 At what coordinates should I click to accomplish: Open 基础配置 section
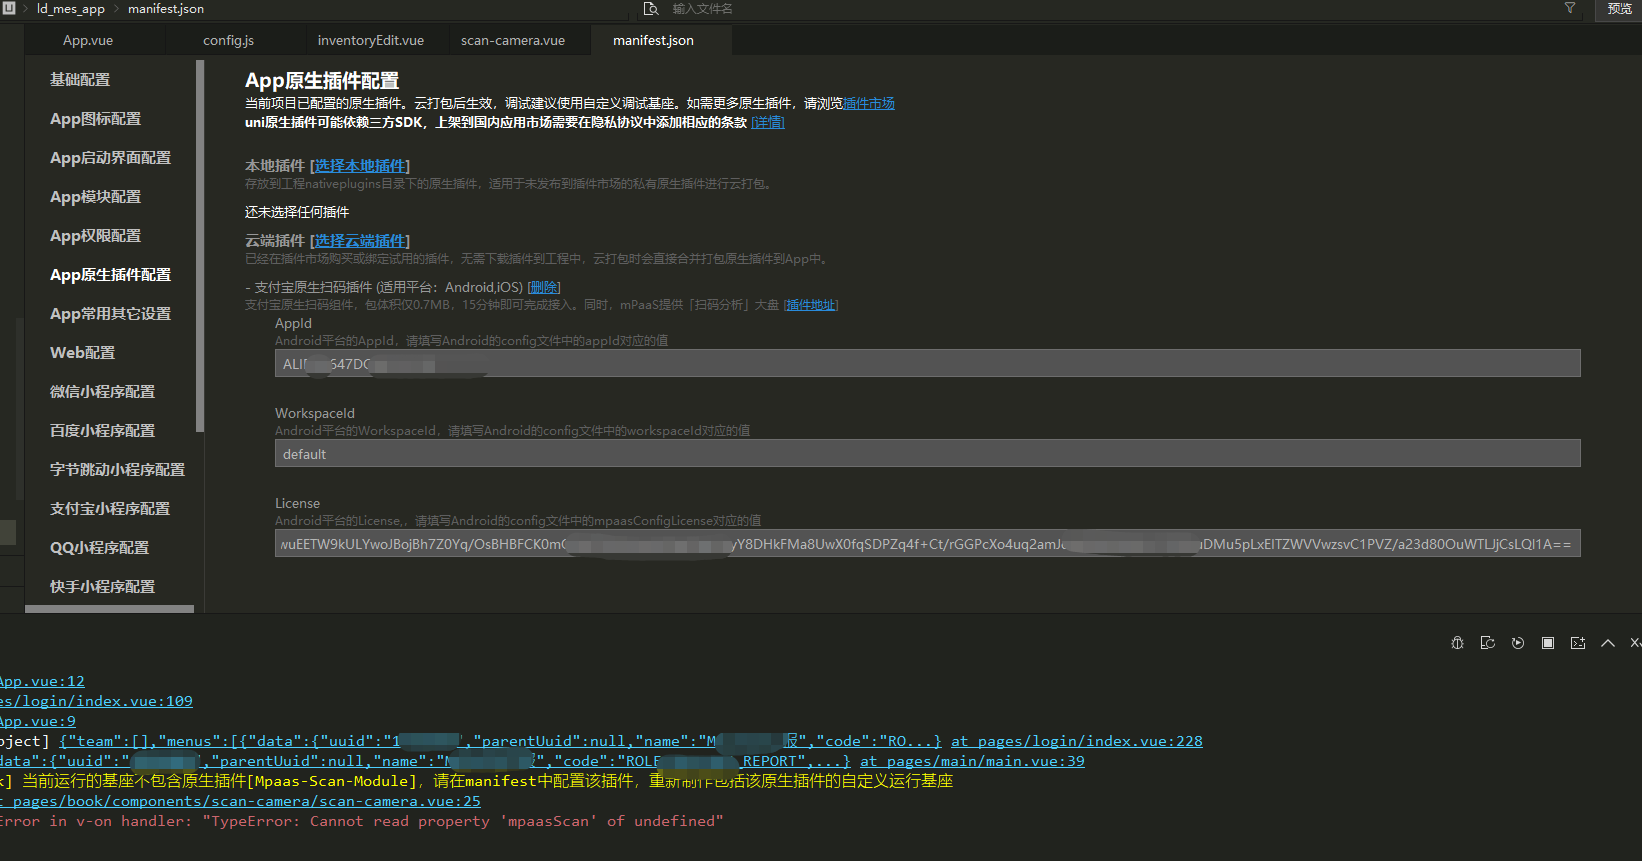click(80, 80)
